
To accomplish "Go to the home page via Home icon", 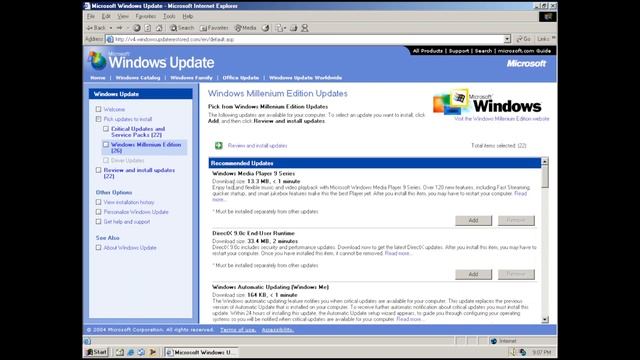I will (159, 28).
